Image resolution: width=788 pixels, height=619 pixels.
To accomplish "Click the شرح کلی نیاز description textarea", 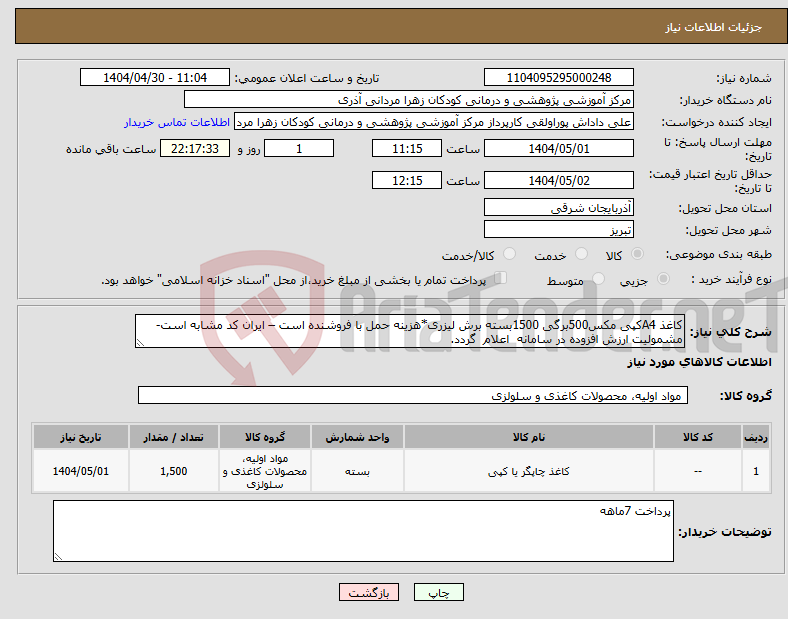I will click(410, 331).
